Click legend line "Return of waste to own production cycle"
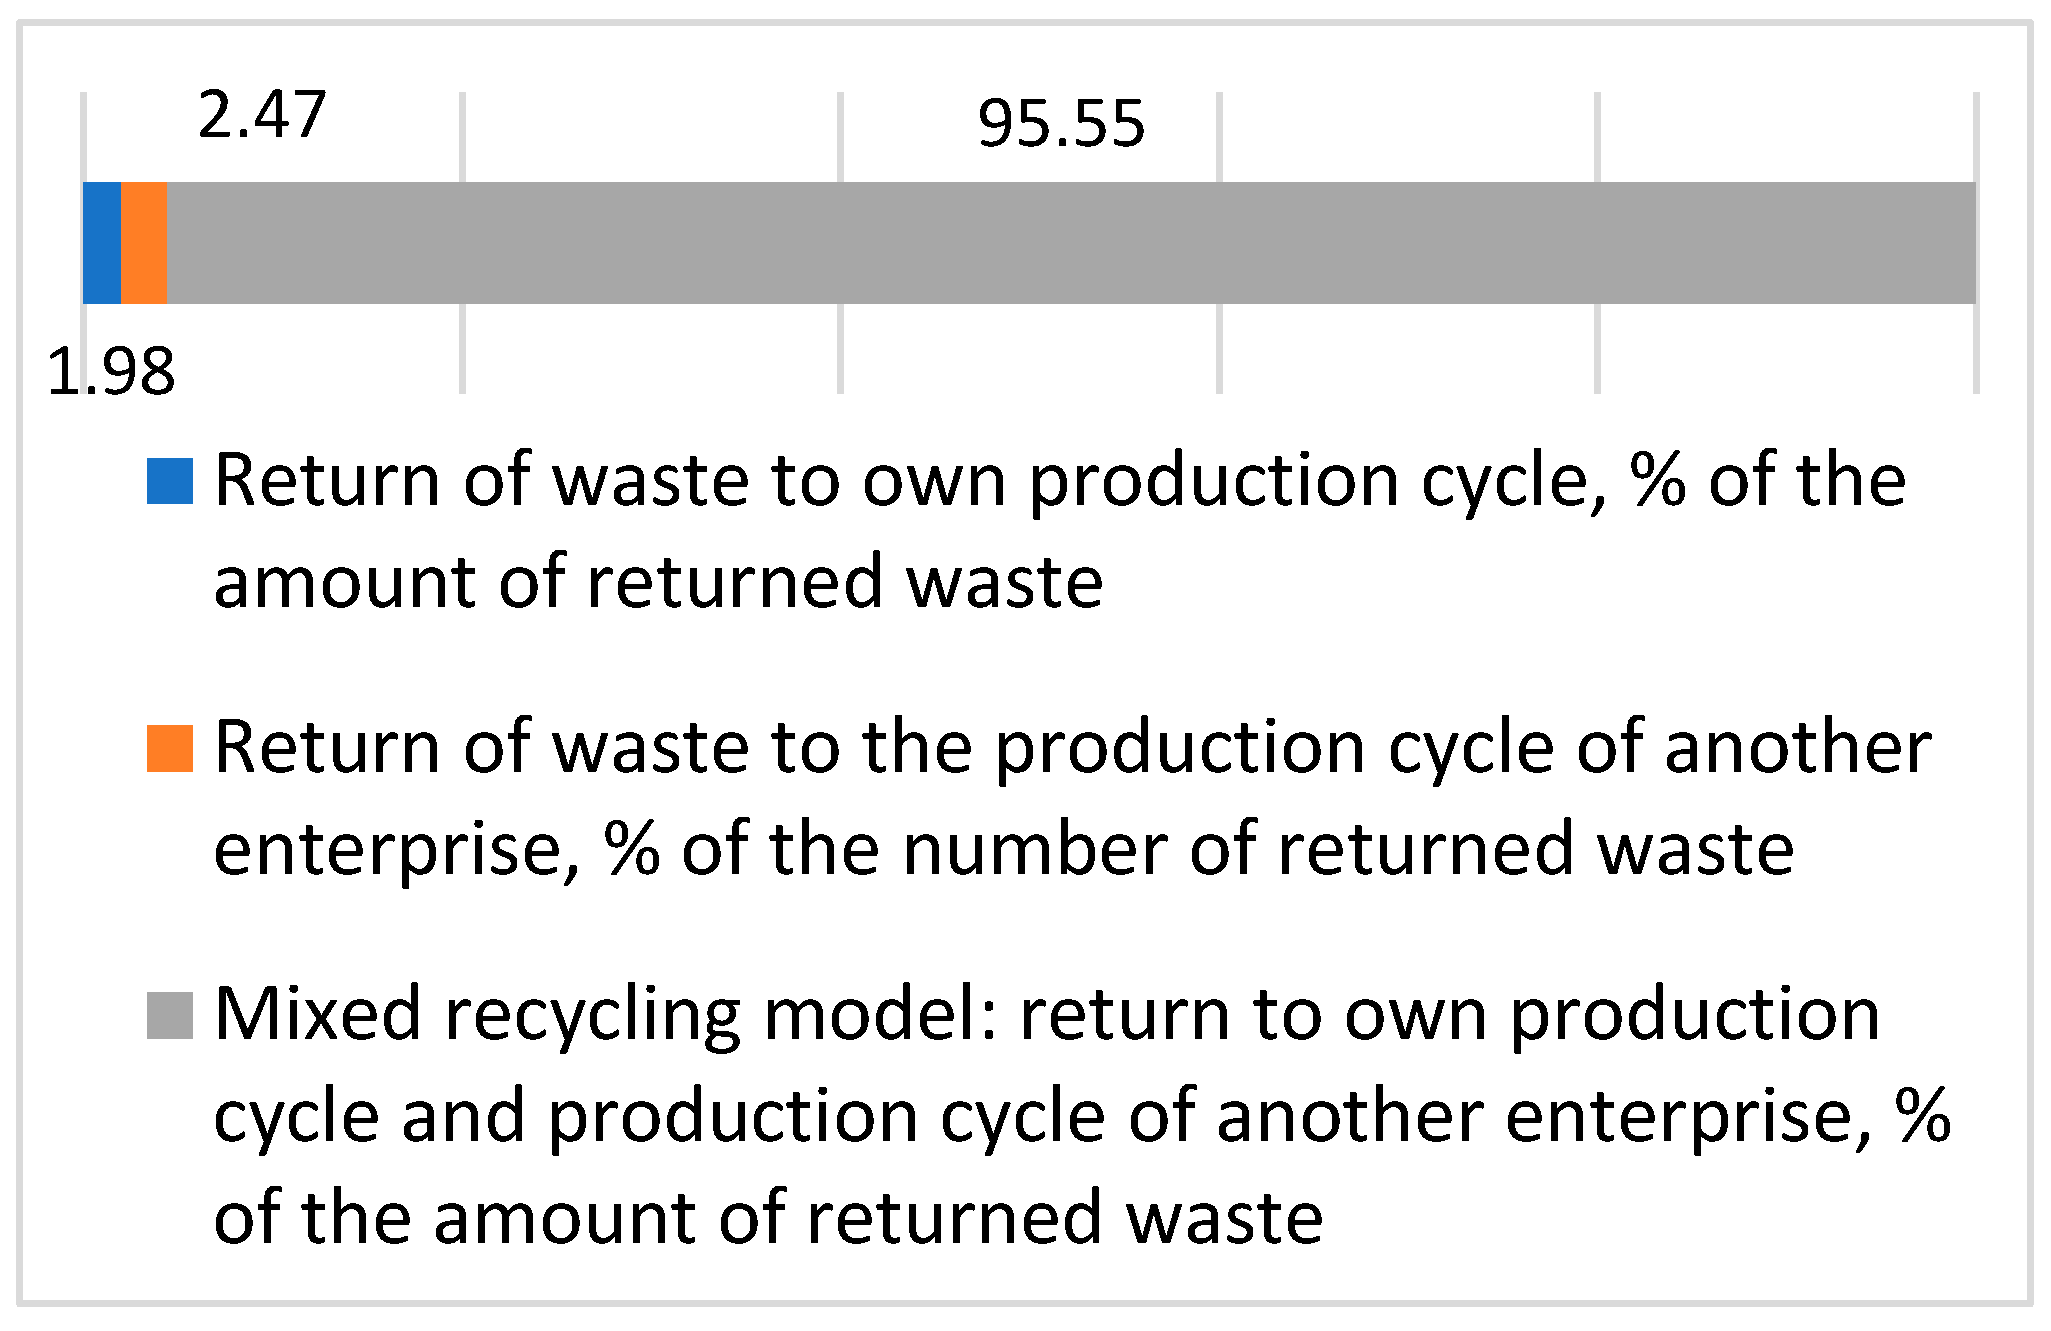 click(x=1060, y=481)
